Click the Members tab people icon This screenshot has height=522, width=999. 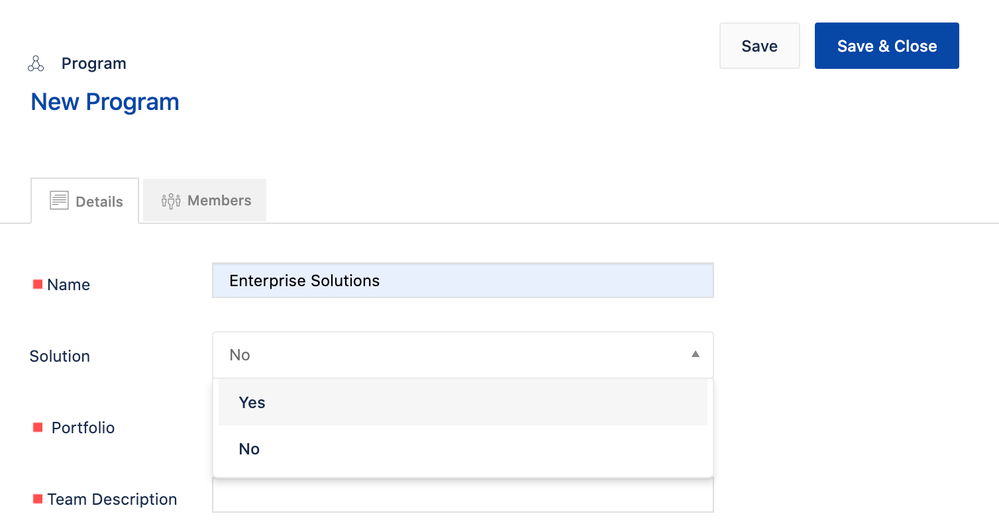pos(171,201)
